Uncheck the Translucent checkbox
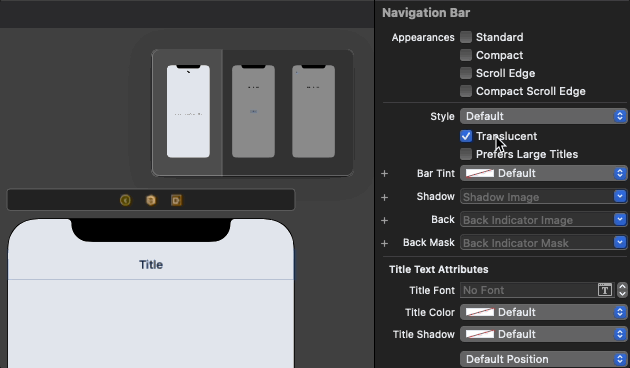Image resolution: width=630 pixels, height=368 pixels. (x=466, y=136)
